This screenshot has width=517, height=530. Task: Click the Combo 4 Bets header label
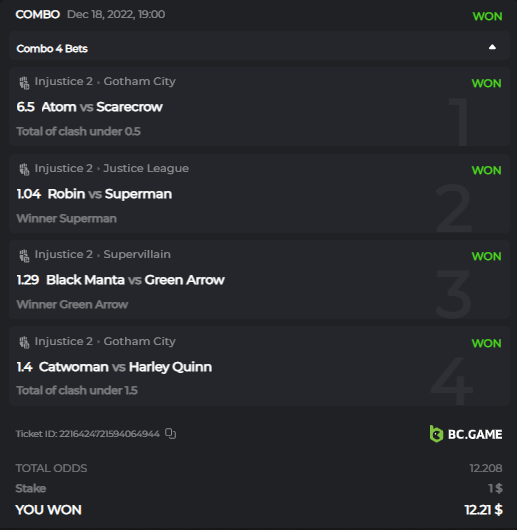click(x=52, y=49)
